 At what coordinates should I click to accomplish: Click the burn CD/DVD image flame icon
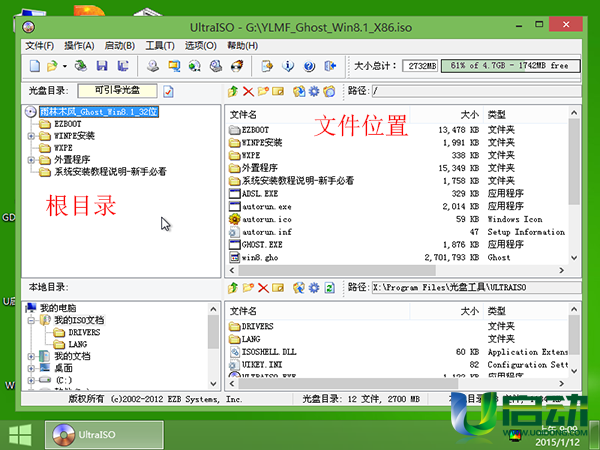(x=237, y=66)
